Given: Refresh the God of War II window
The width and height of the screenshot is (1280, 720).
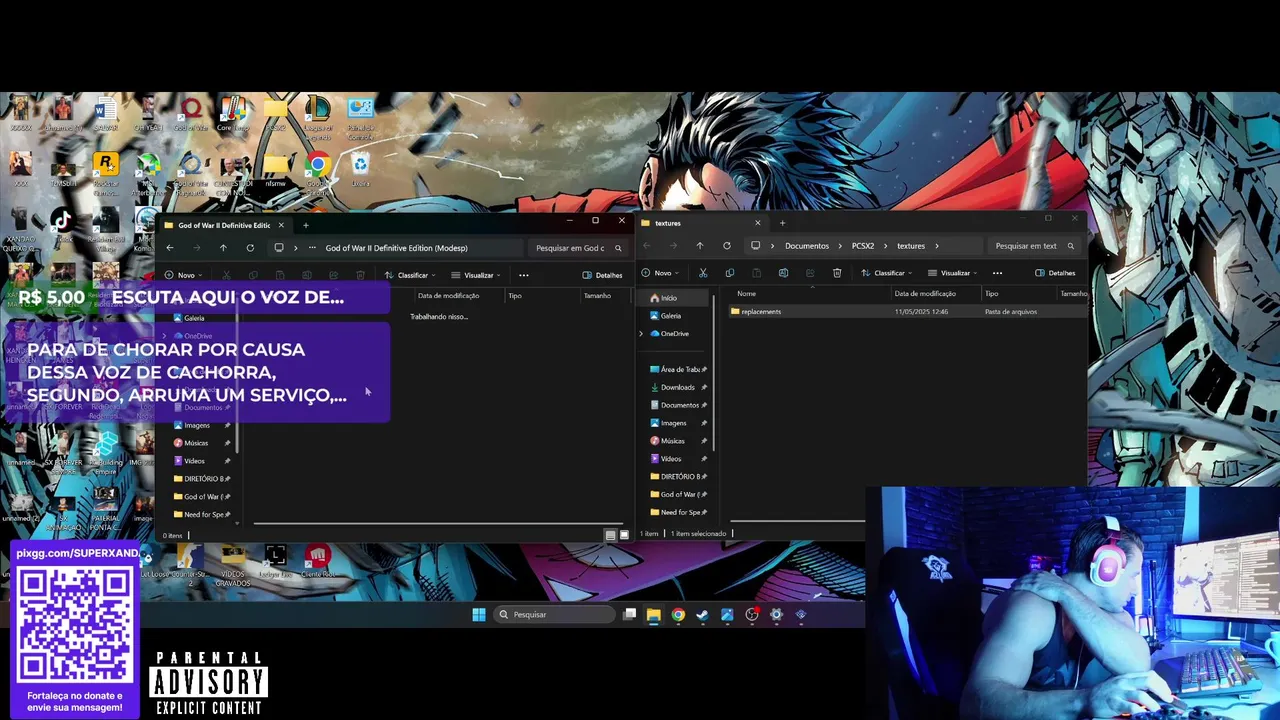Looking at the screenshot, I should (x=250, y=248).
